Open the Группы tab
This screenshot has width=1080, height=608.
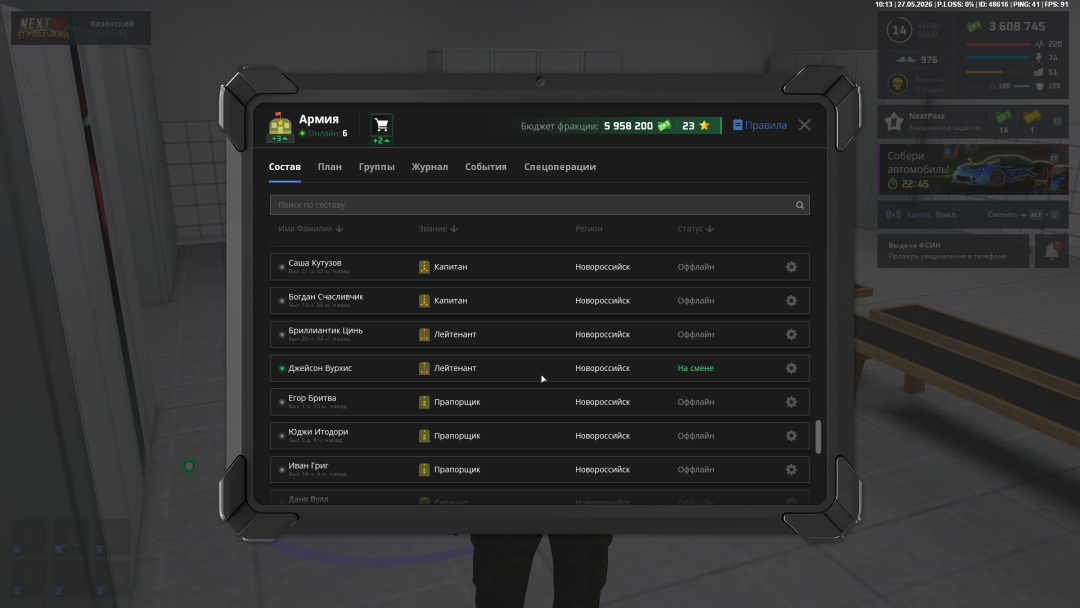coord(376,167)
